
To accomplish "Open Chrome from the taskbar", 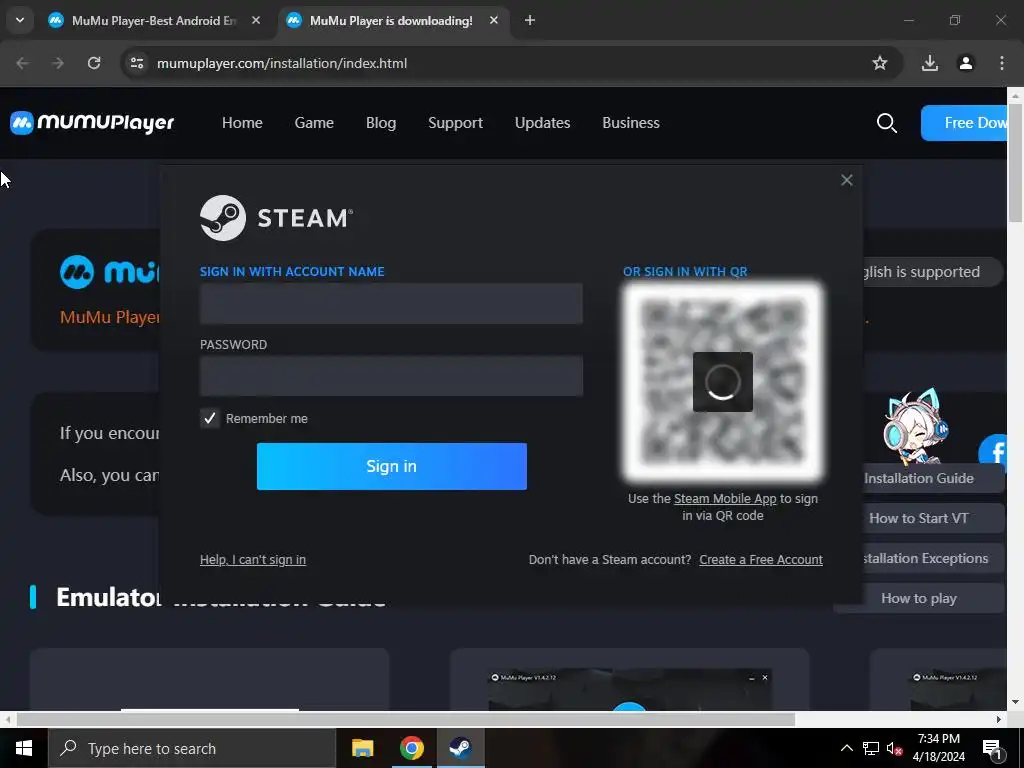I will pos(411,748).
